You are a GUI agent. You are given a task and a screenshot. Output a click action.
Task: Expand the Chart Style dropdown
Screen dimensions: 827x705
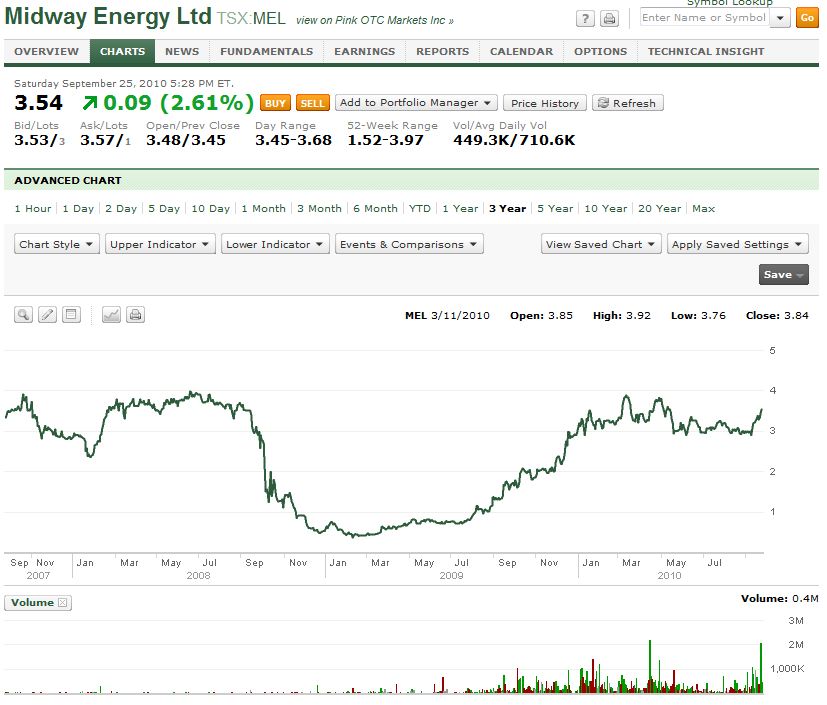tap(57, 244)
